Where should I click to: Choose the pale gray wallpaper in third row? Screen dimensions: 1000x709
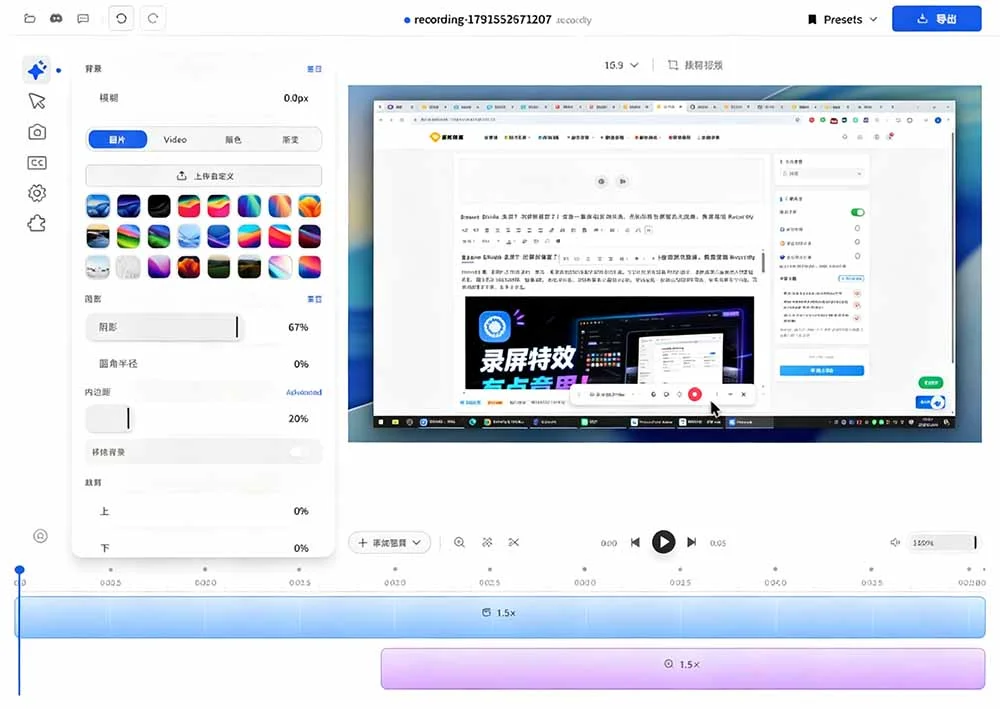[128, 267]
